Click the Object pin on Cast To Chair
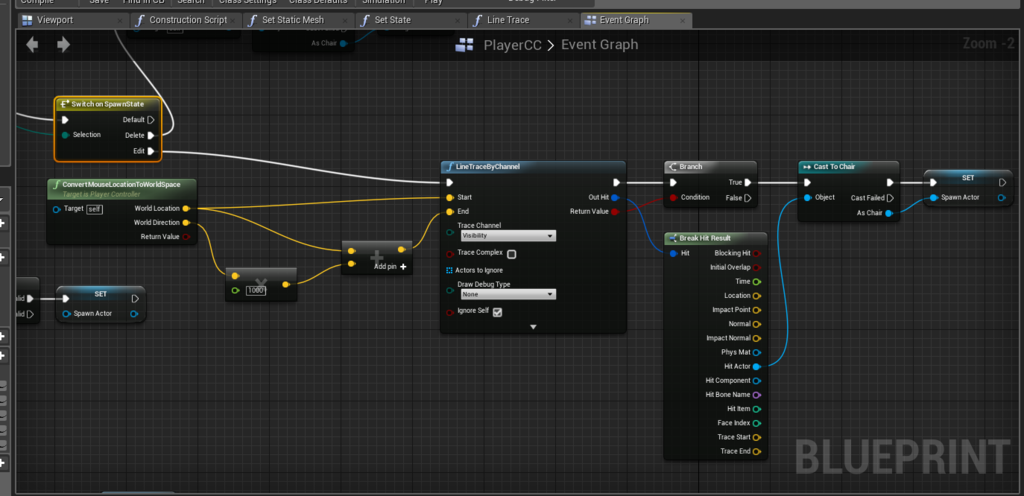This screenshot has height=496, width=1024. click(x=808, y=198)
